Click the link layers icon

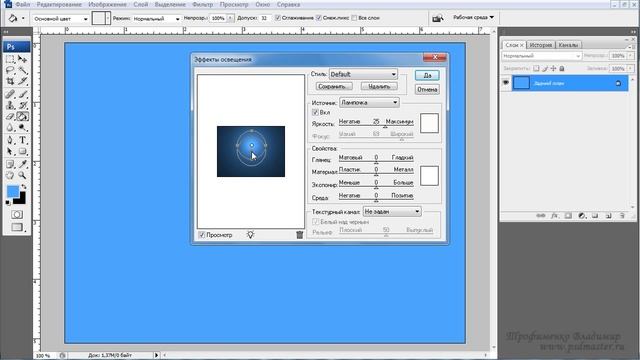541,216
